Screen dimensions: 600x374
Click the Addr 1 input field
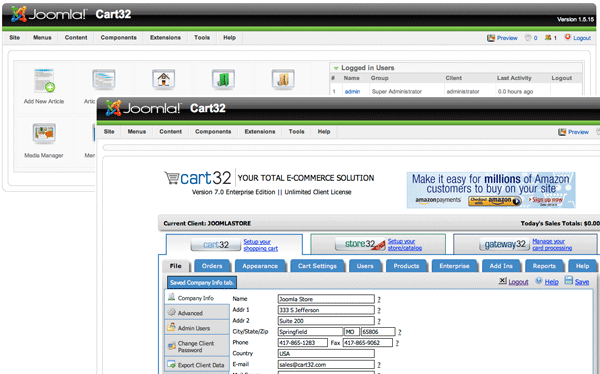(326, 310)
